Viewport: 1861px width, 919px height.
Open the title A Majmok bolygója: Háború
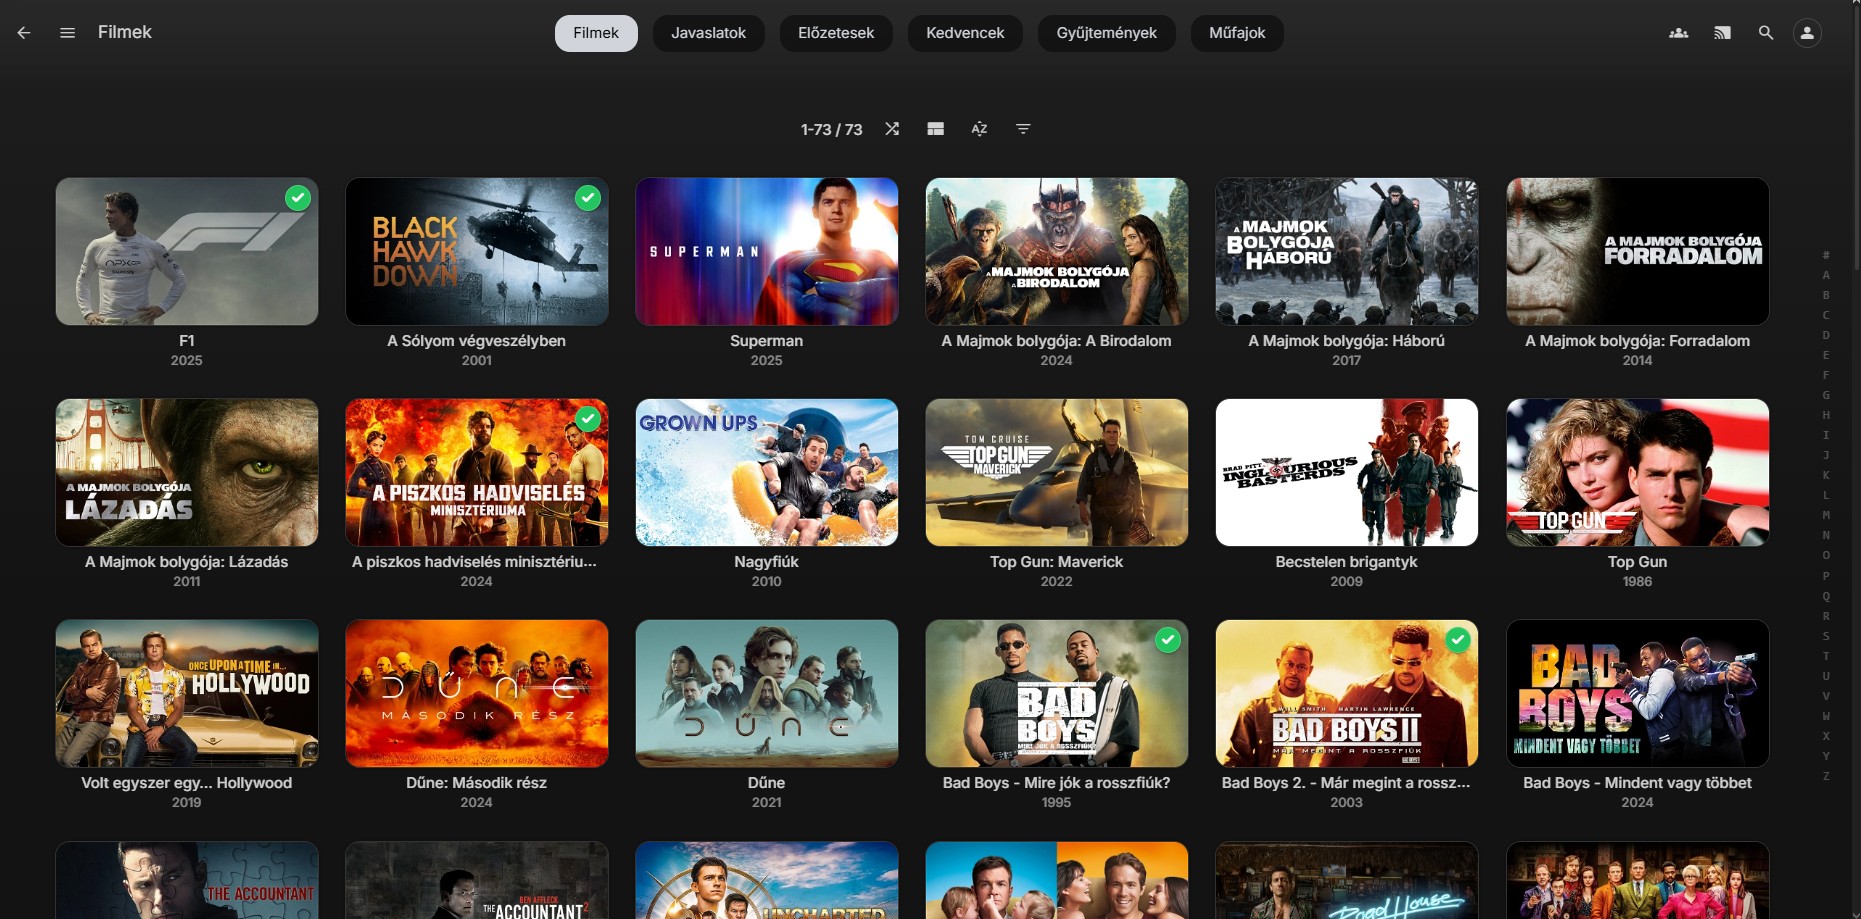click(x=1347, y=341)
